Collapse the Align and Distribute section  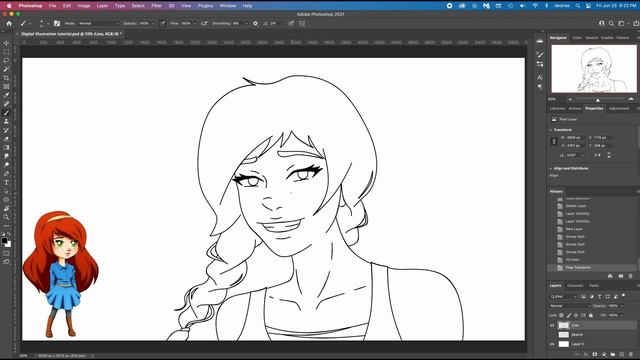(x=551, y=168)
